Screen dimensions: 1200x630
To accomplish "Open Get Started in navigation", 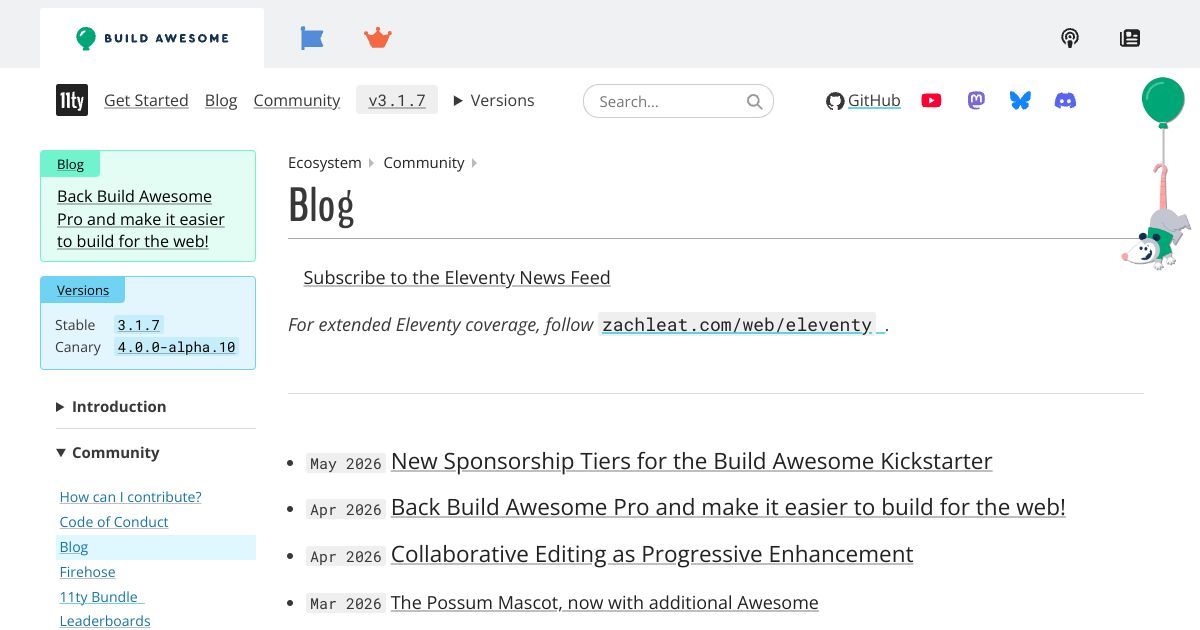I will point(146,100).
